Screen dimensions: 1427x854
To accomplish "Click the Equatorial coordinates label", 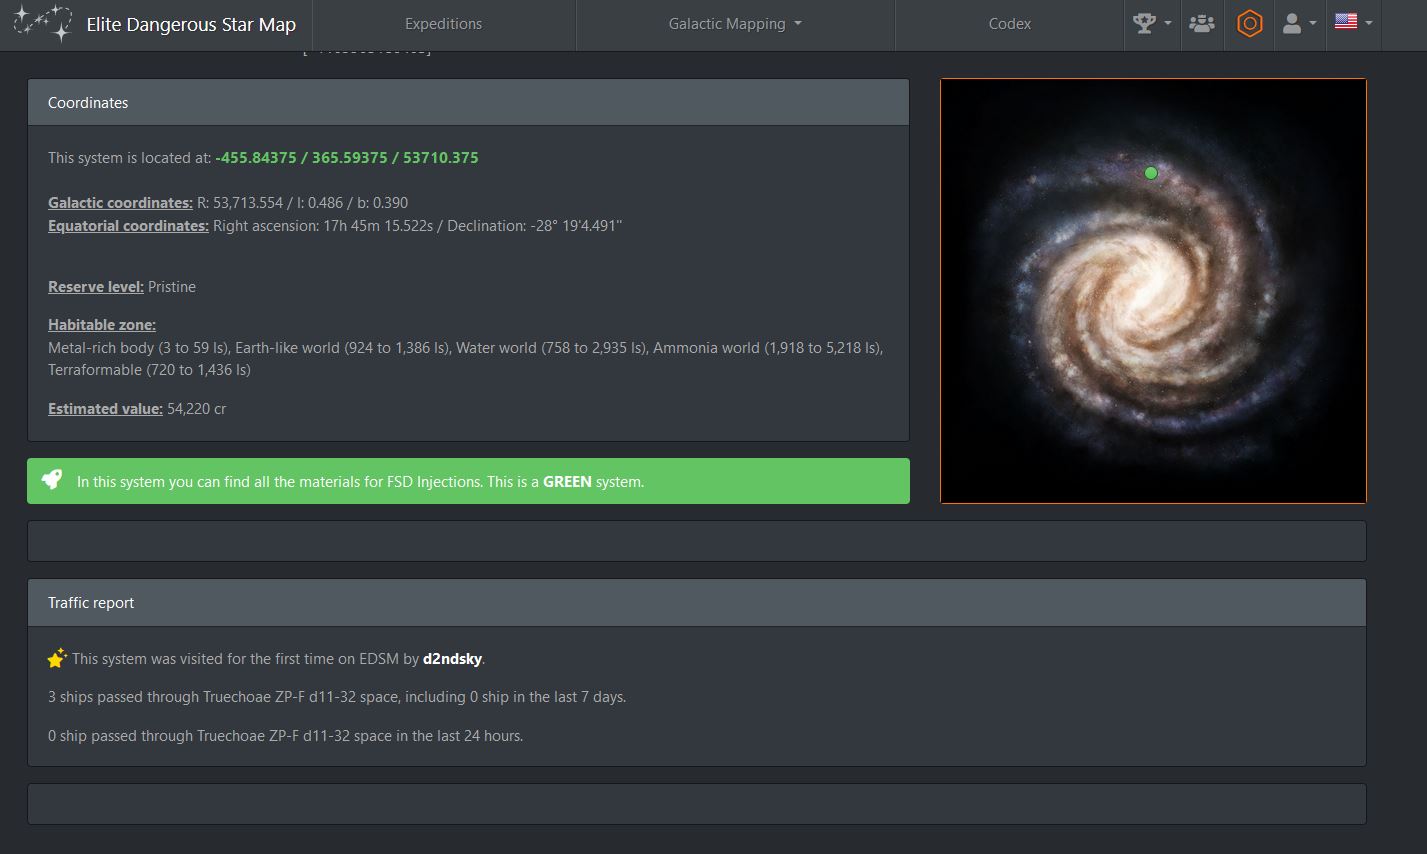I will coord(128,226).
